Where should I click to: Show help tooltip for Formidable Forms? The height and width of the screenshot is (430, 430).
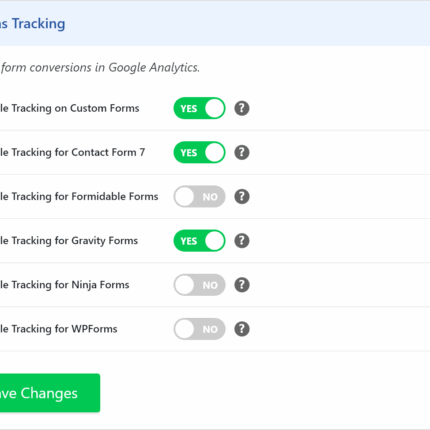tap(242, 197)
